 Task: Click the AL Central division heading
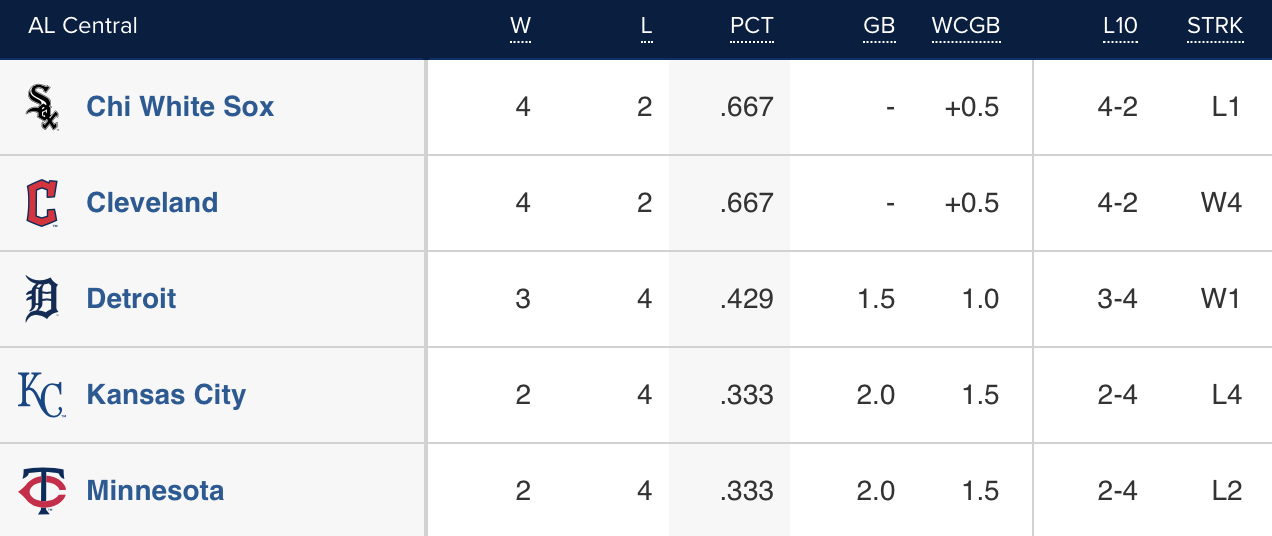83,26
